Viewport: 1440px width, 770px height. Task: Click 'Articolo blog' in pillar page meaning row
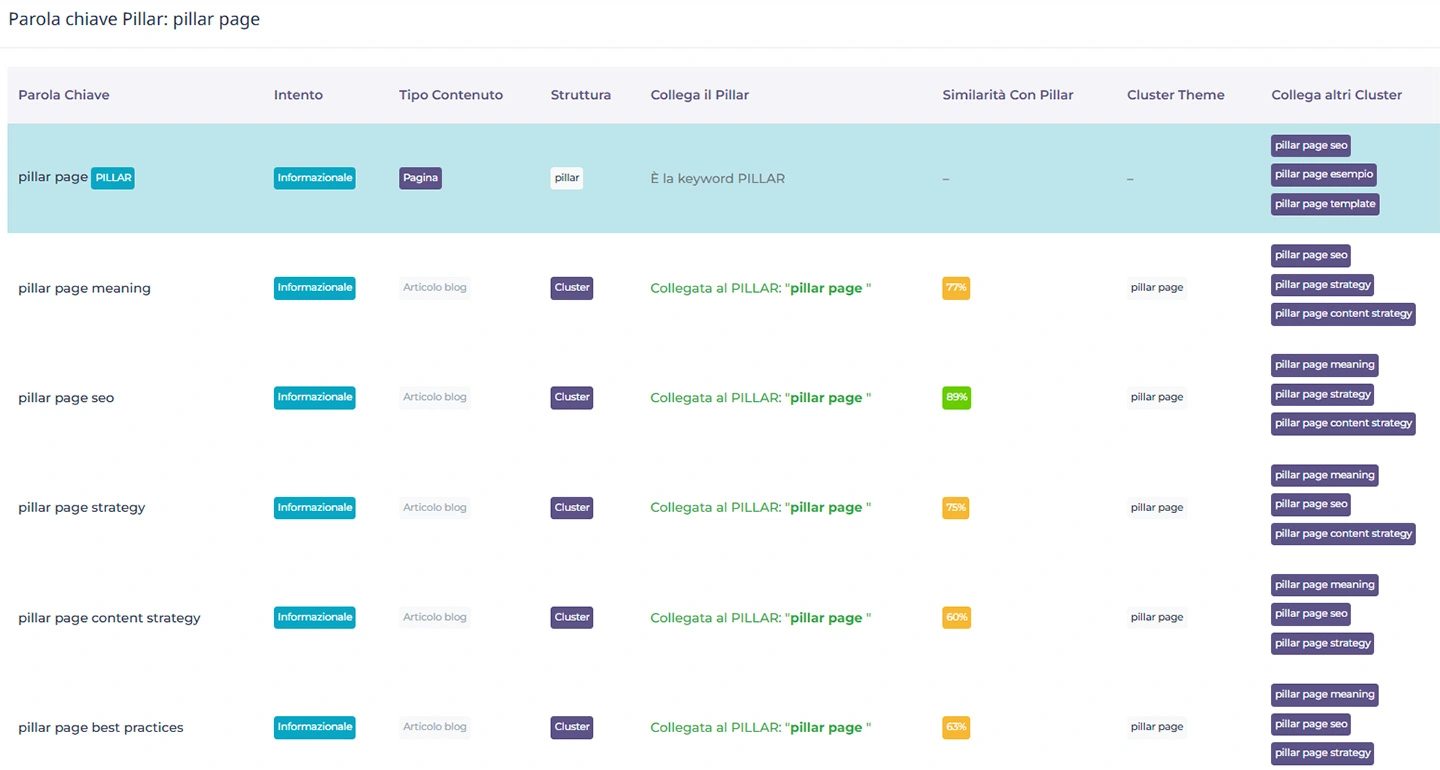click(435, 288)
